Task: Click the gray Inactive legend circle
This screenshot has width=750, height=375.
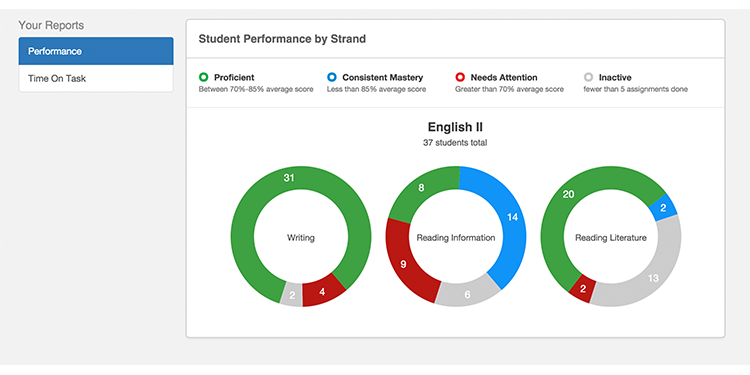Action: click(588, 77)
